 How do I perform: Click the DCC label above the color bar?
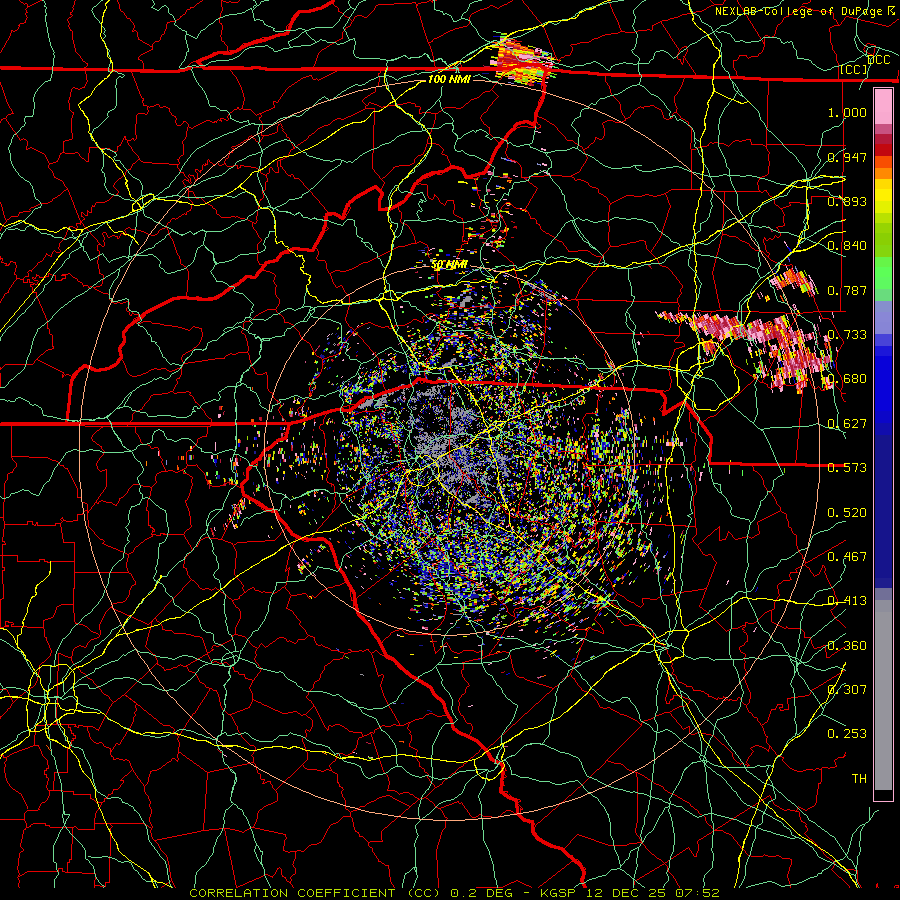click(x=878, y=60)
